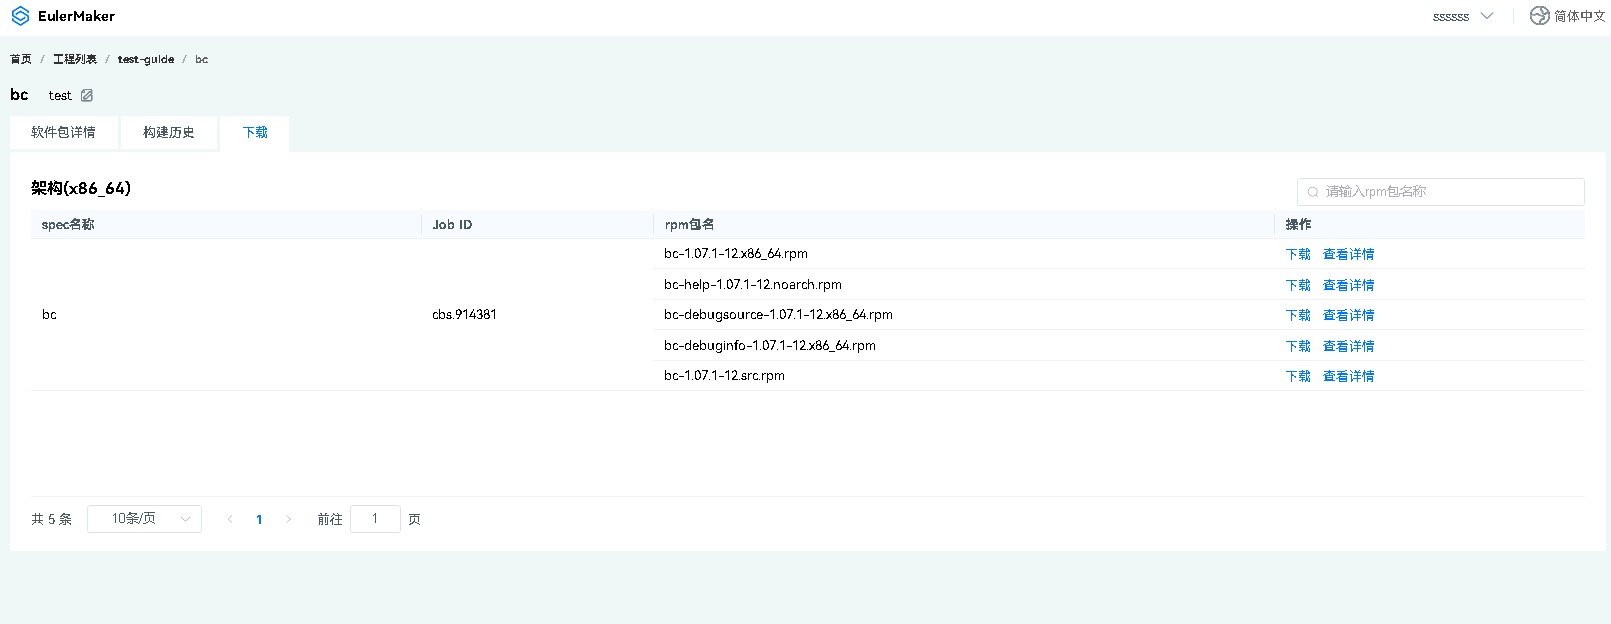Expand the 10条/页 page size selector
Screen dimensions: 1611x624
144,519
